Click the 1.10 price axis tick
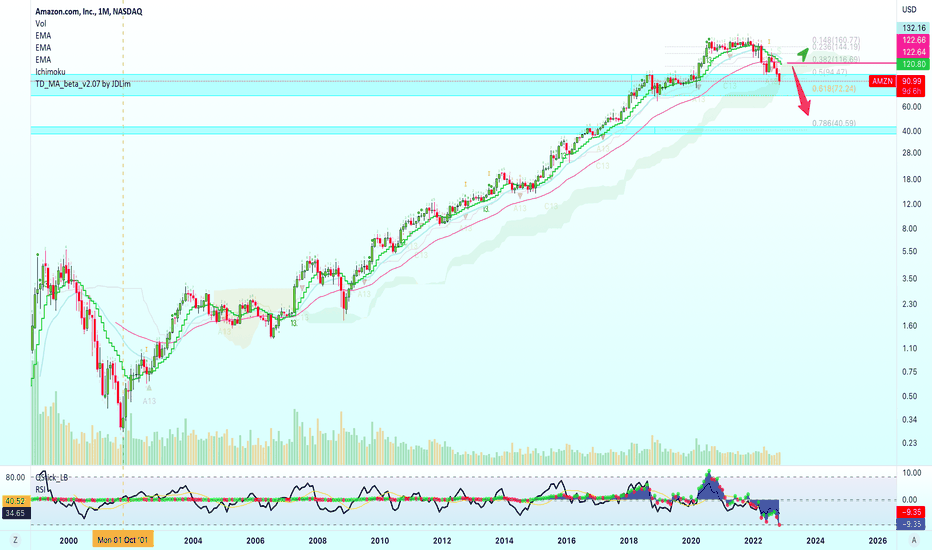This screenshot has height=550, width=932. (x=909, y=348)
